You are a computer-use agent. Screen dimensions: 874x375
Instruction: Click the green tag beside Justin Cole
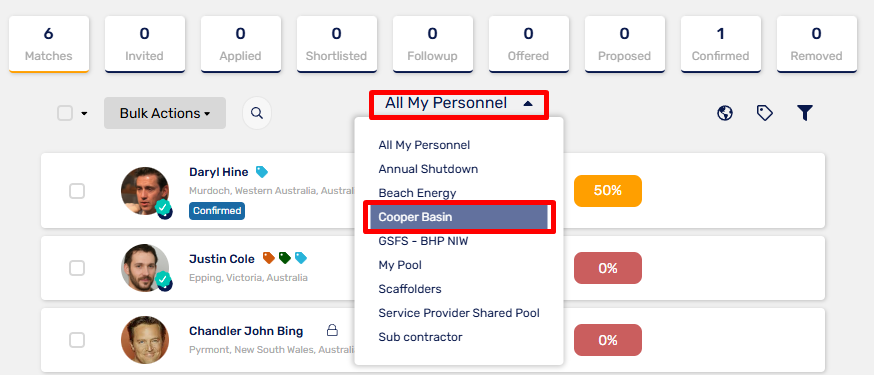pos(285,258)
